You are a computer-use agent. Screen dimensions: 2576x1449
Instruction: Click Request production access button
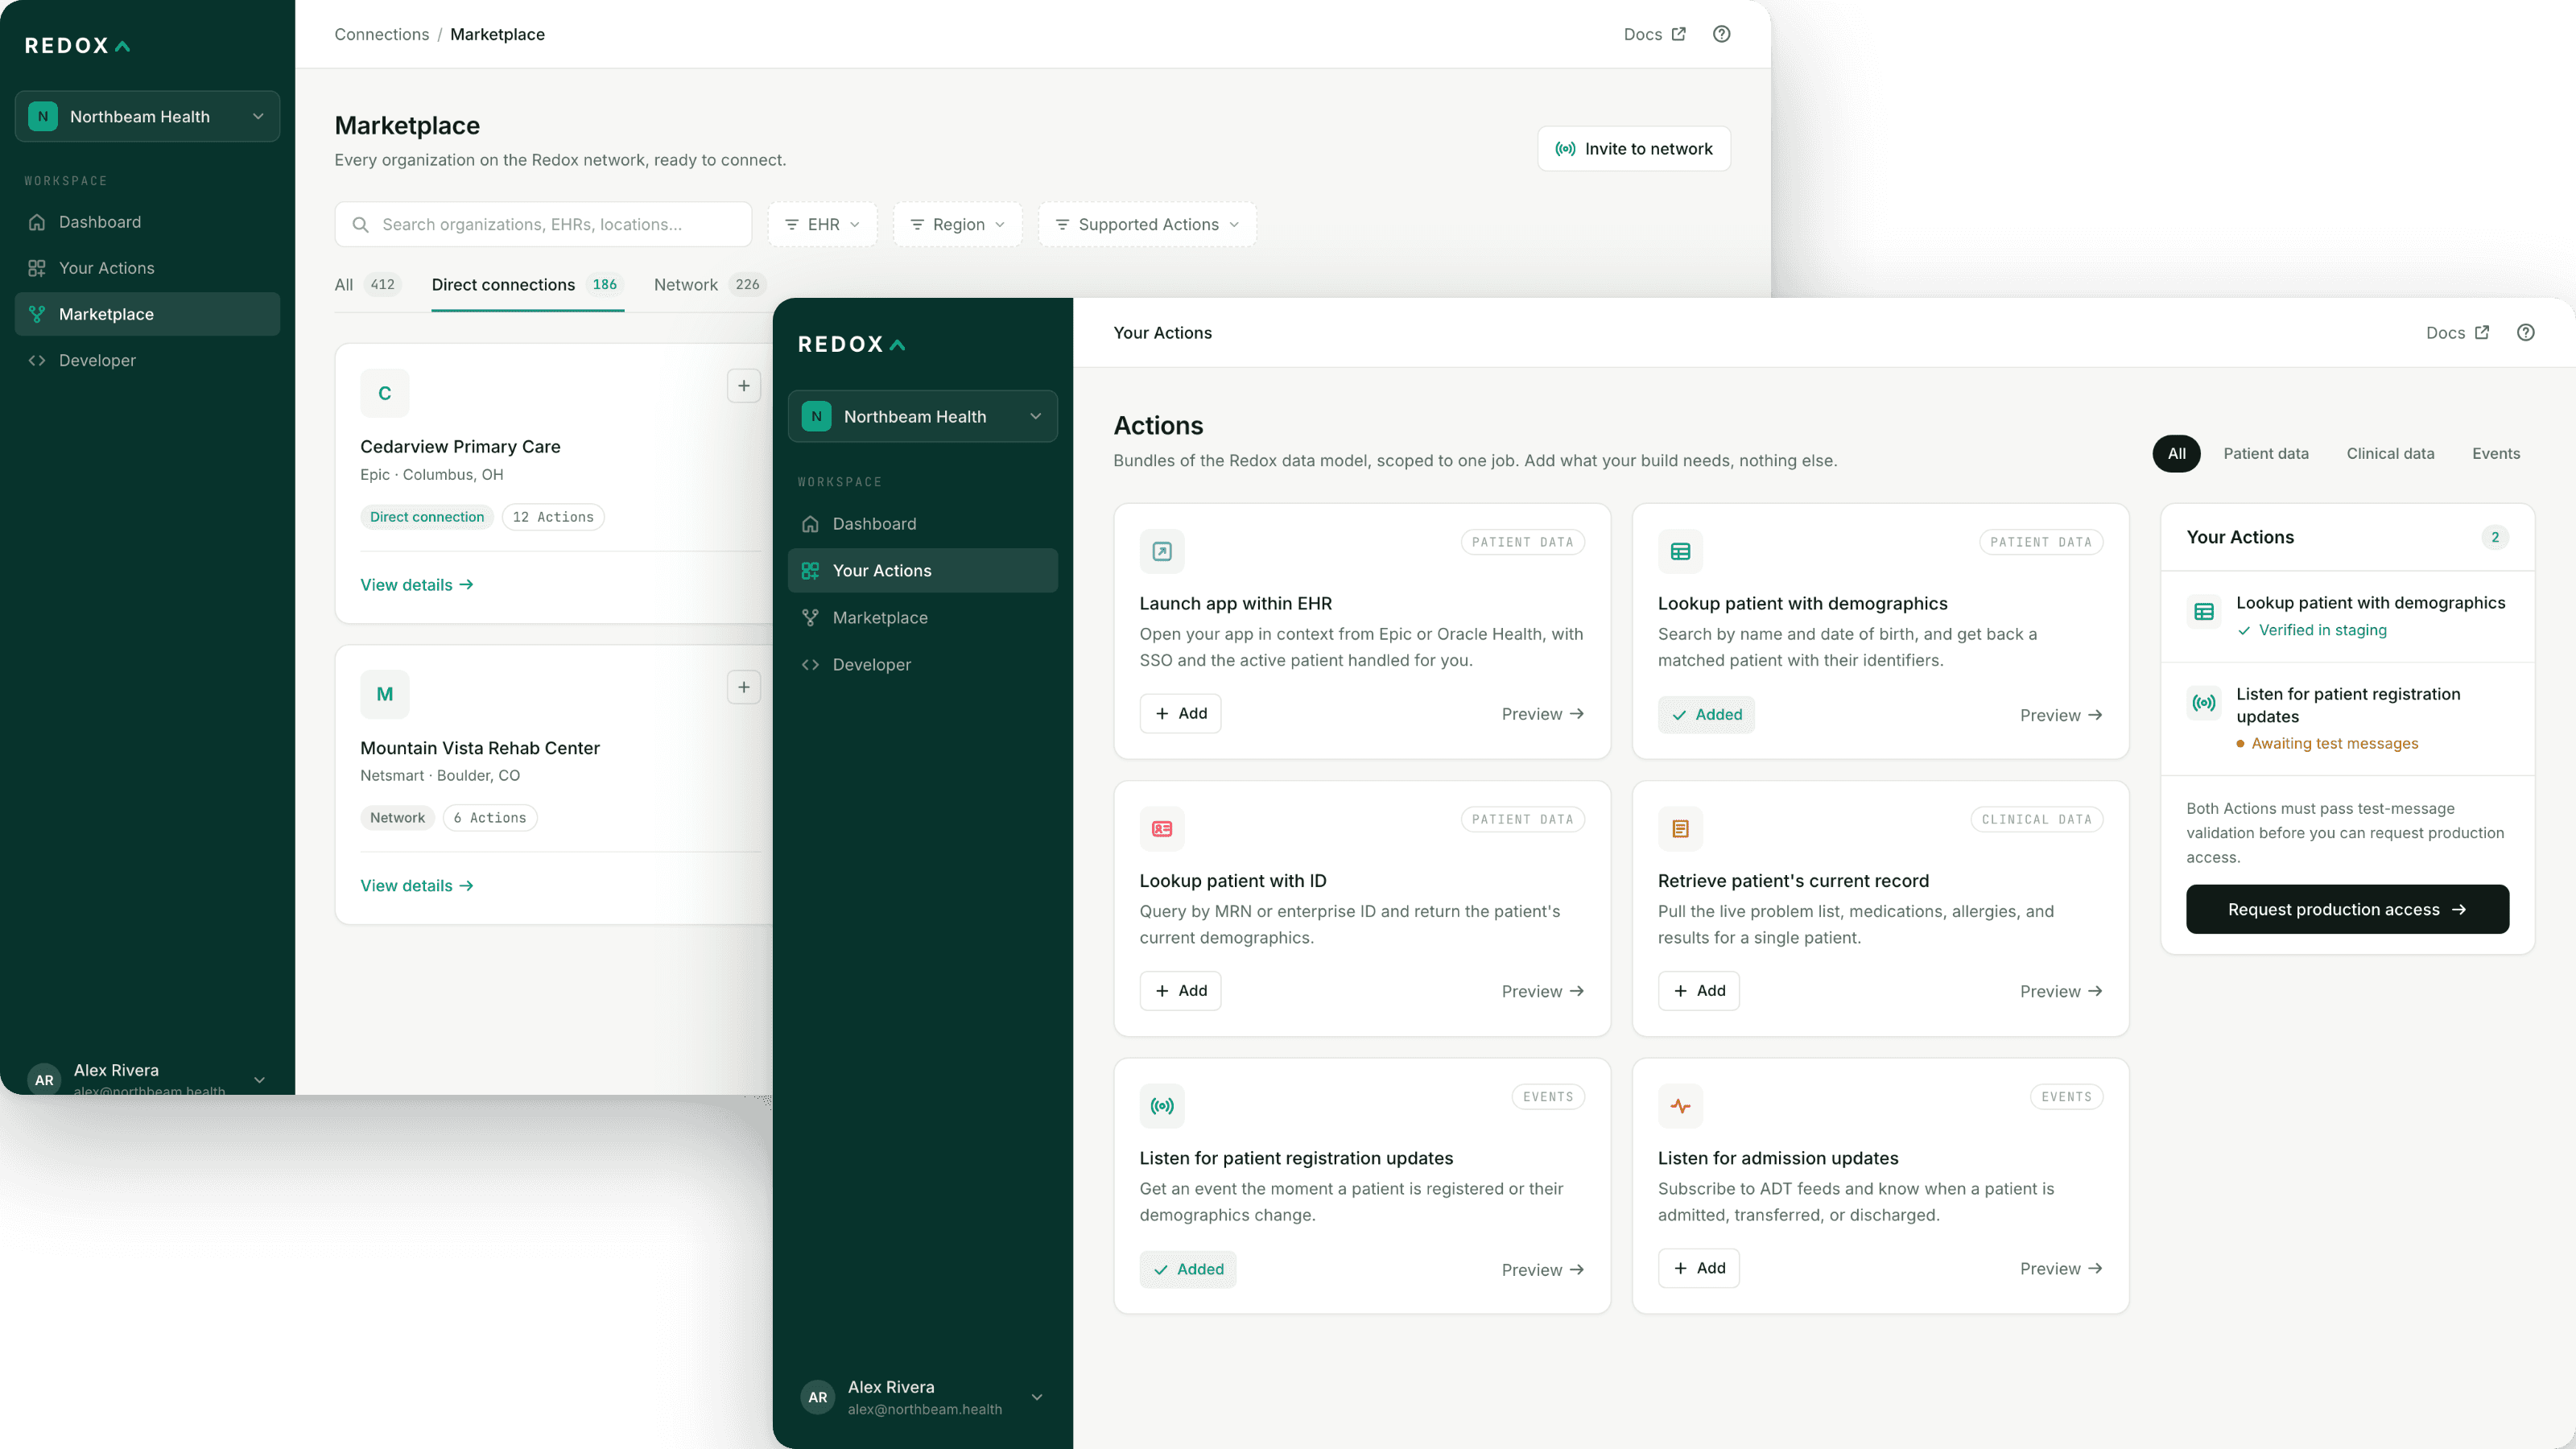(2347, 910)
